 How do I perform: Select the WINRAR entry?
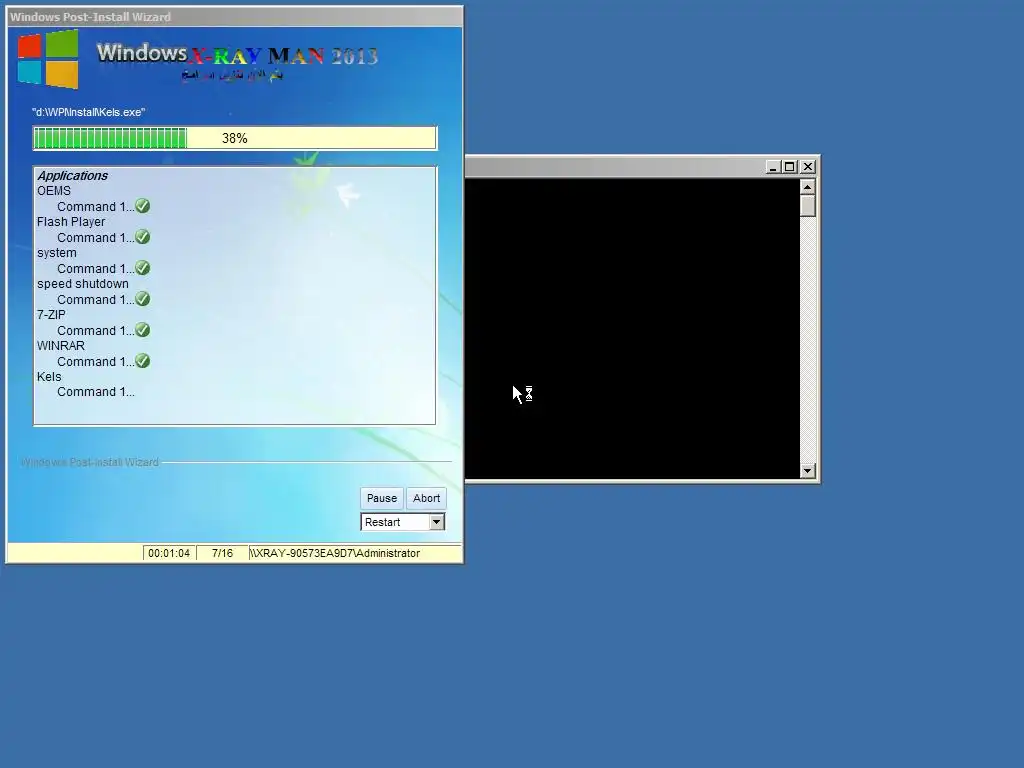61,346
